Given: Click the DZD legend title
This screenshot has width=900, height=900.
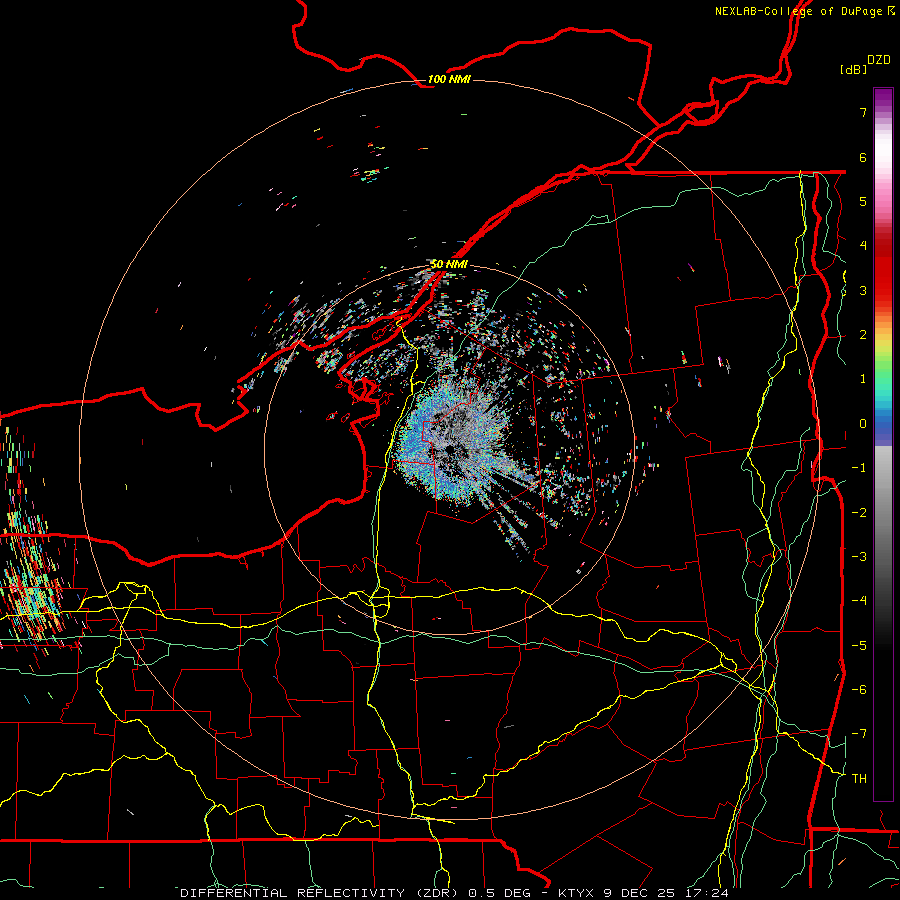Looking at the screenshot, I should click(x=879, y=60).
